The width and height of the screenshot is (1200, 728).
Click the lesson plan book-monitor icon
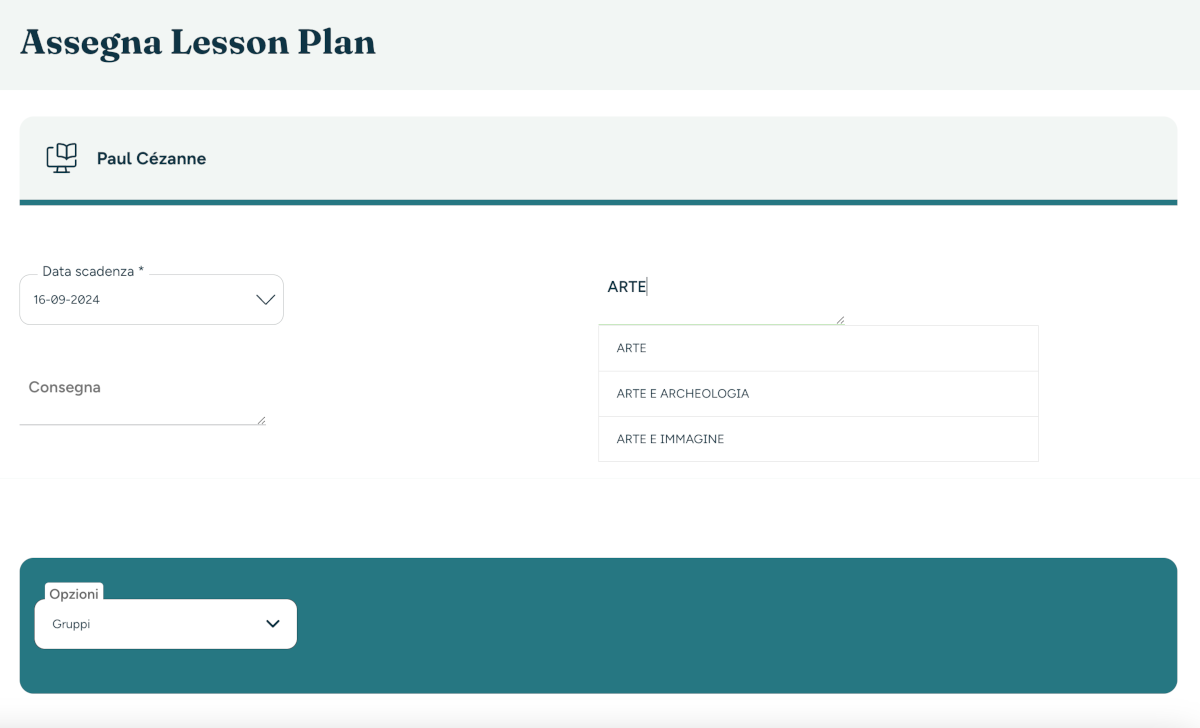click(x=62, y=158)
